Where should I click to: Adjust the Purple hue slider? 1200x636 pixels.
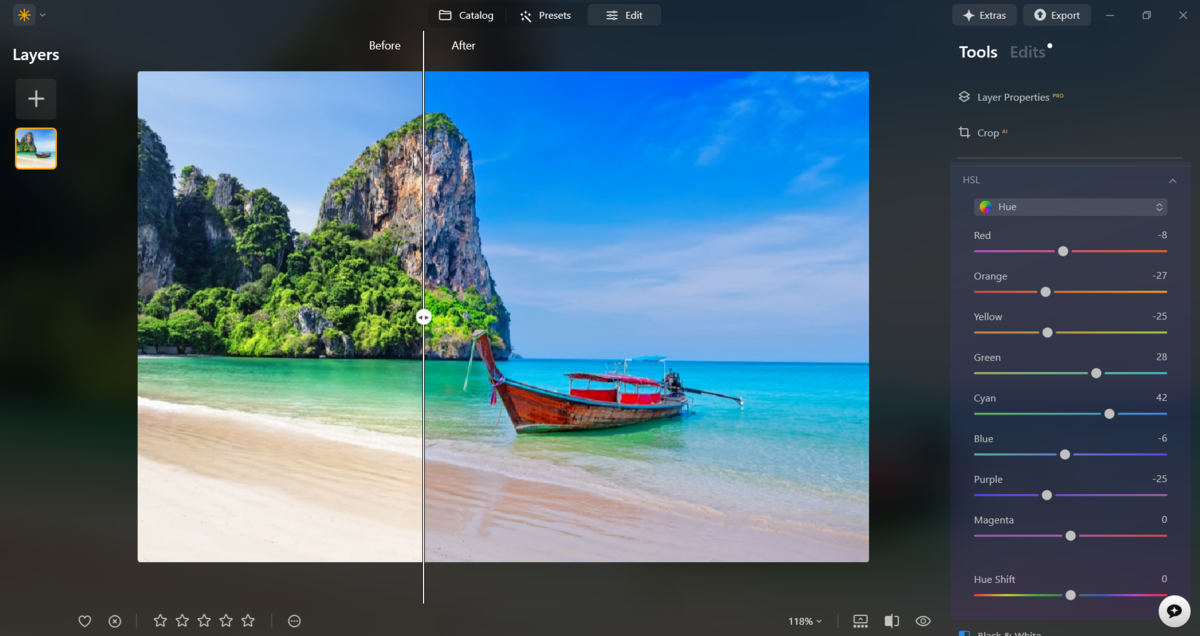[x=1070, y=495]
